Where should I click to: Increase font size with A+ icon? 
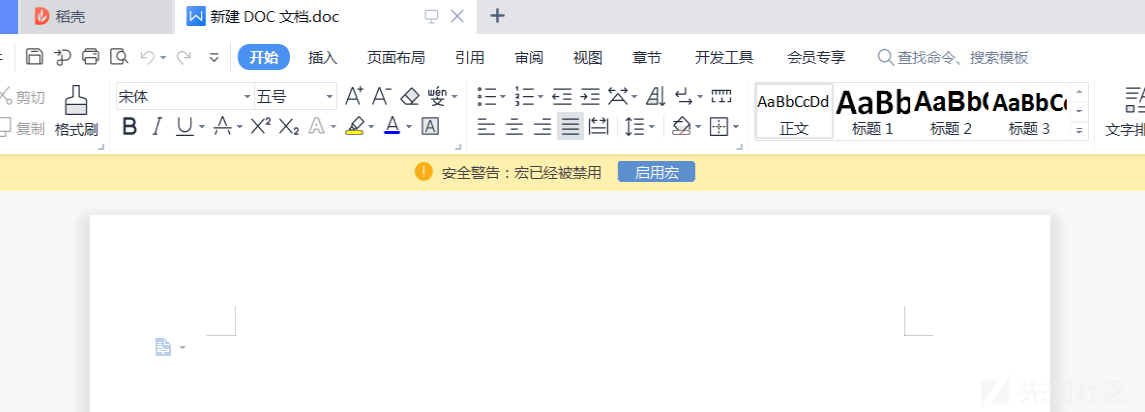tap(354, 97)
